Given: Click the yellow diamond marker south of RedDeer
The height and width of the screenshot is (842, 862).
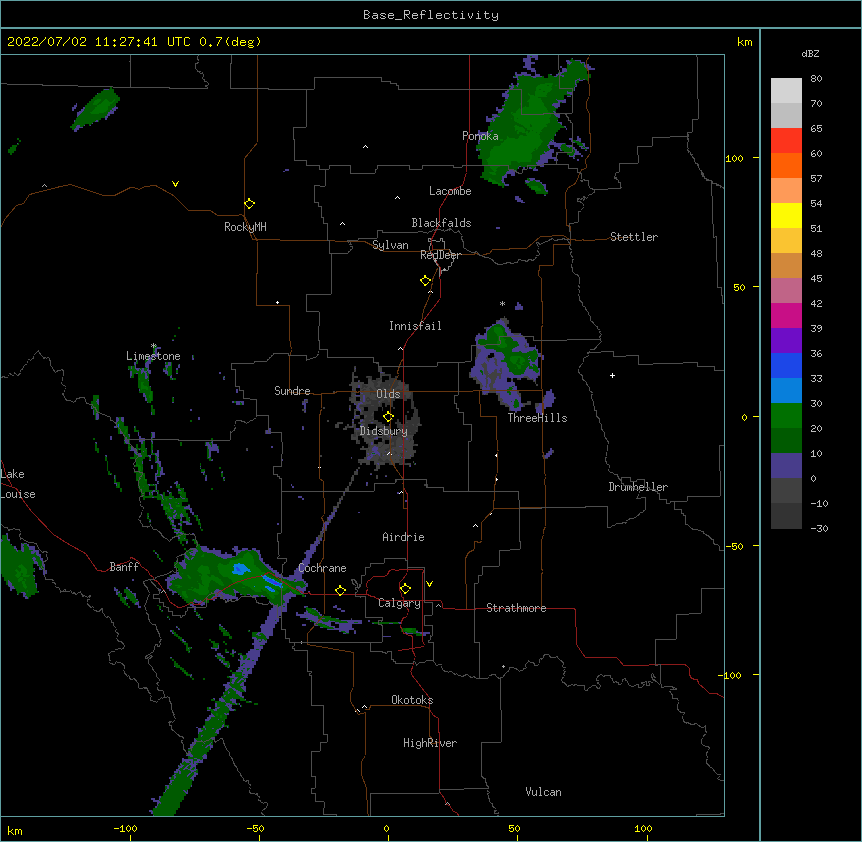Looking at the screenshot, I should click(x=426, y=281).
